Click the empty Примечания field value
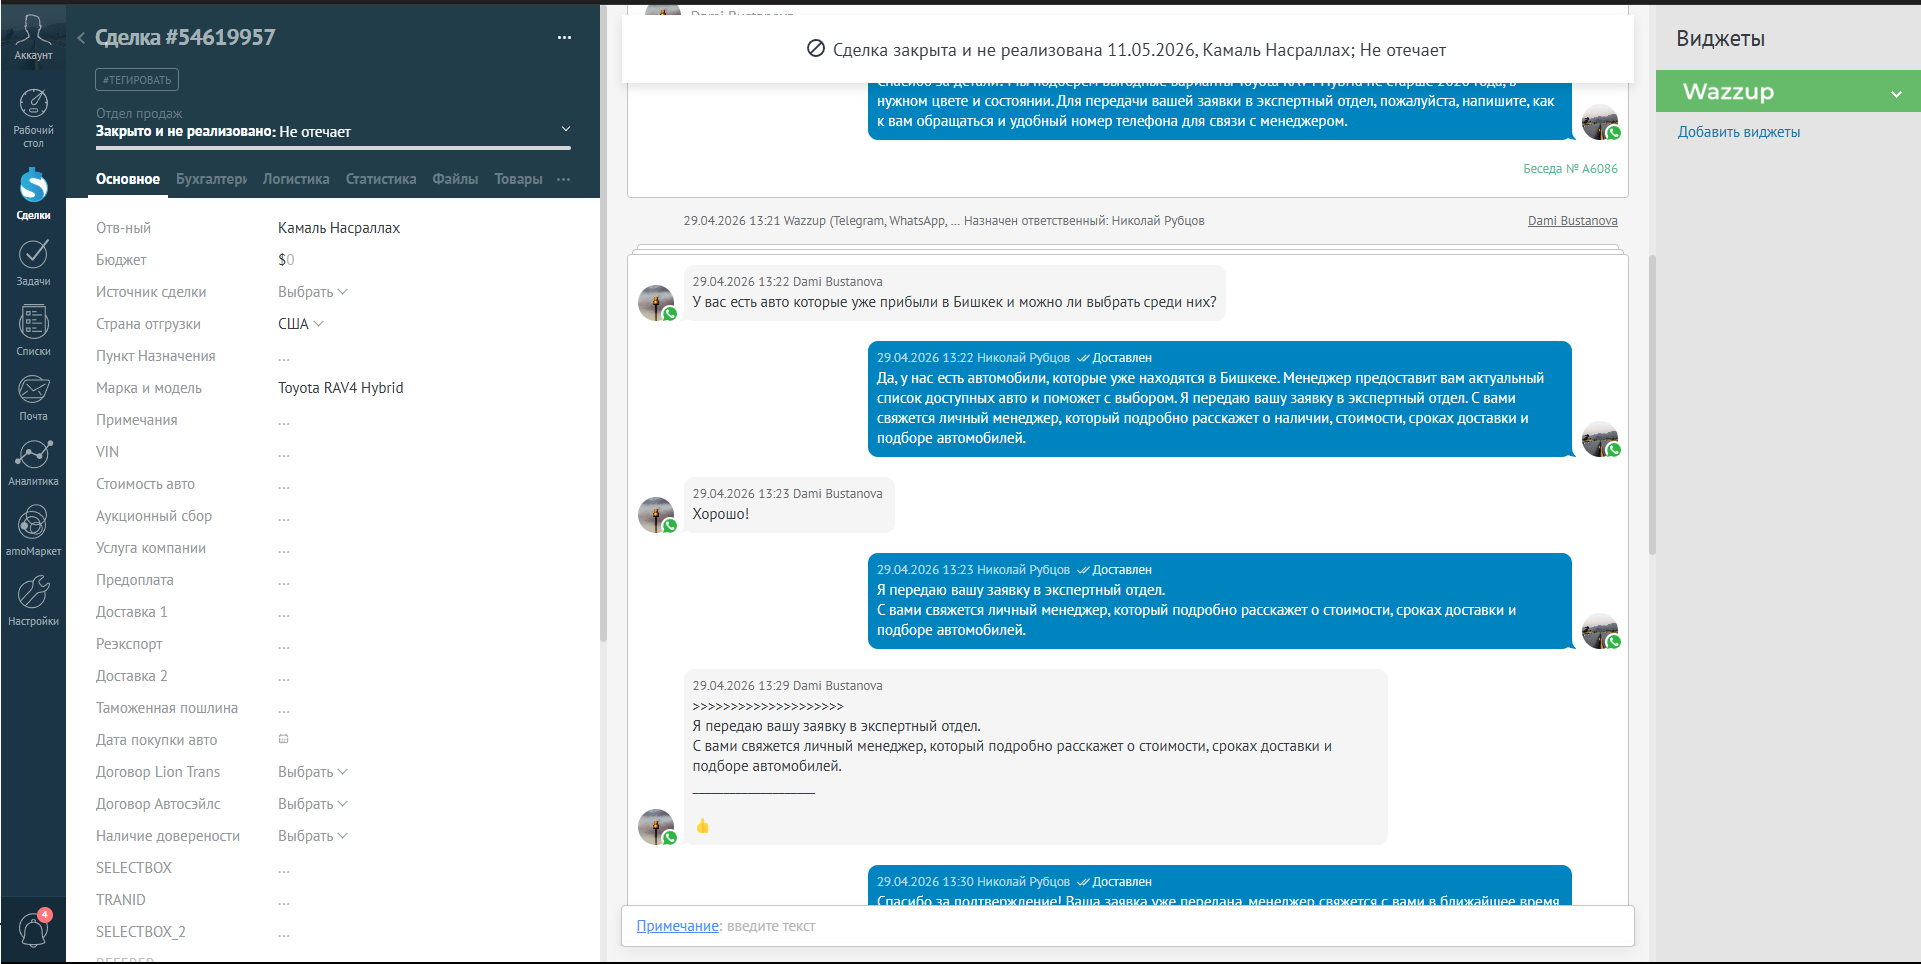 point(284,421)
